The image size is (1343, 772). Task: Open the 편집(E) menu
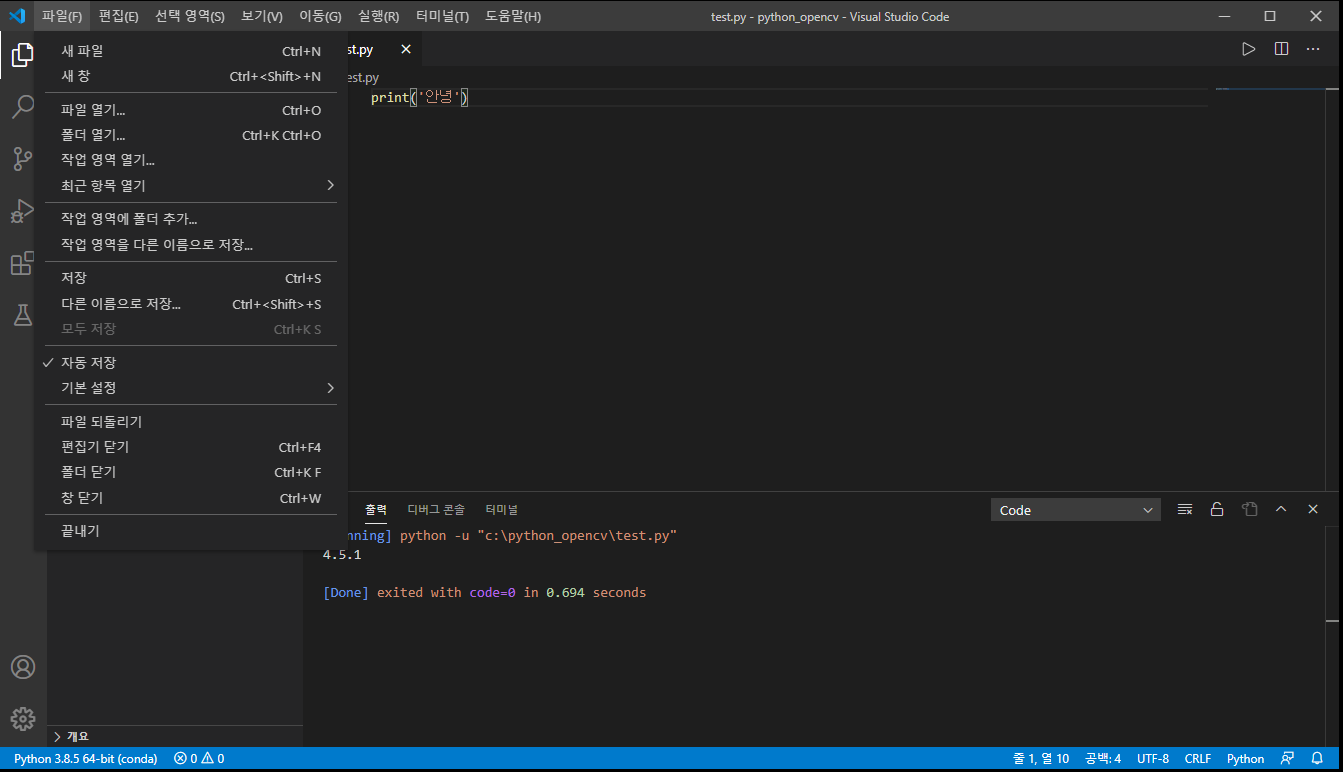click(119, 16)
